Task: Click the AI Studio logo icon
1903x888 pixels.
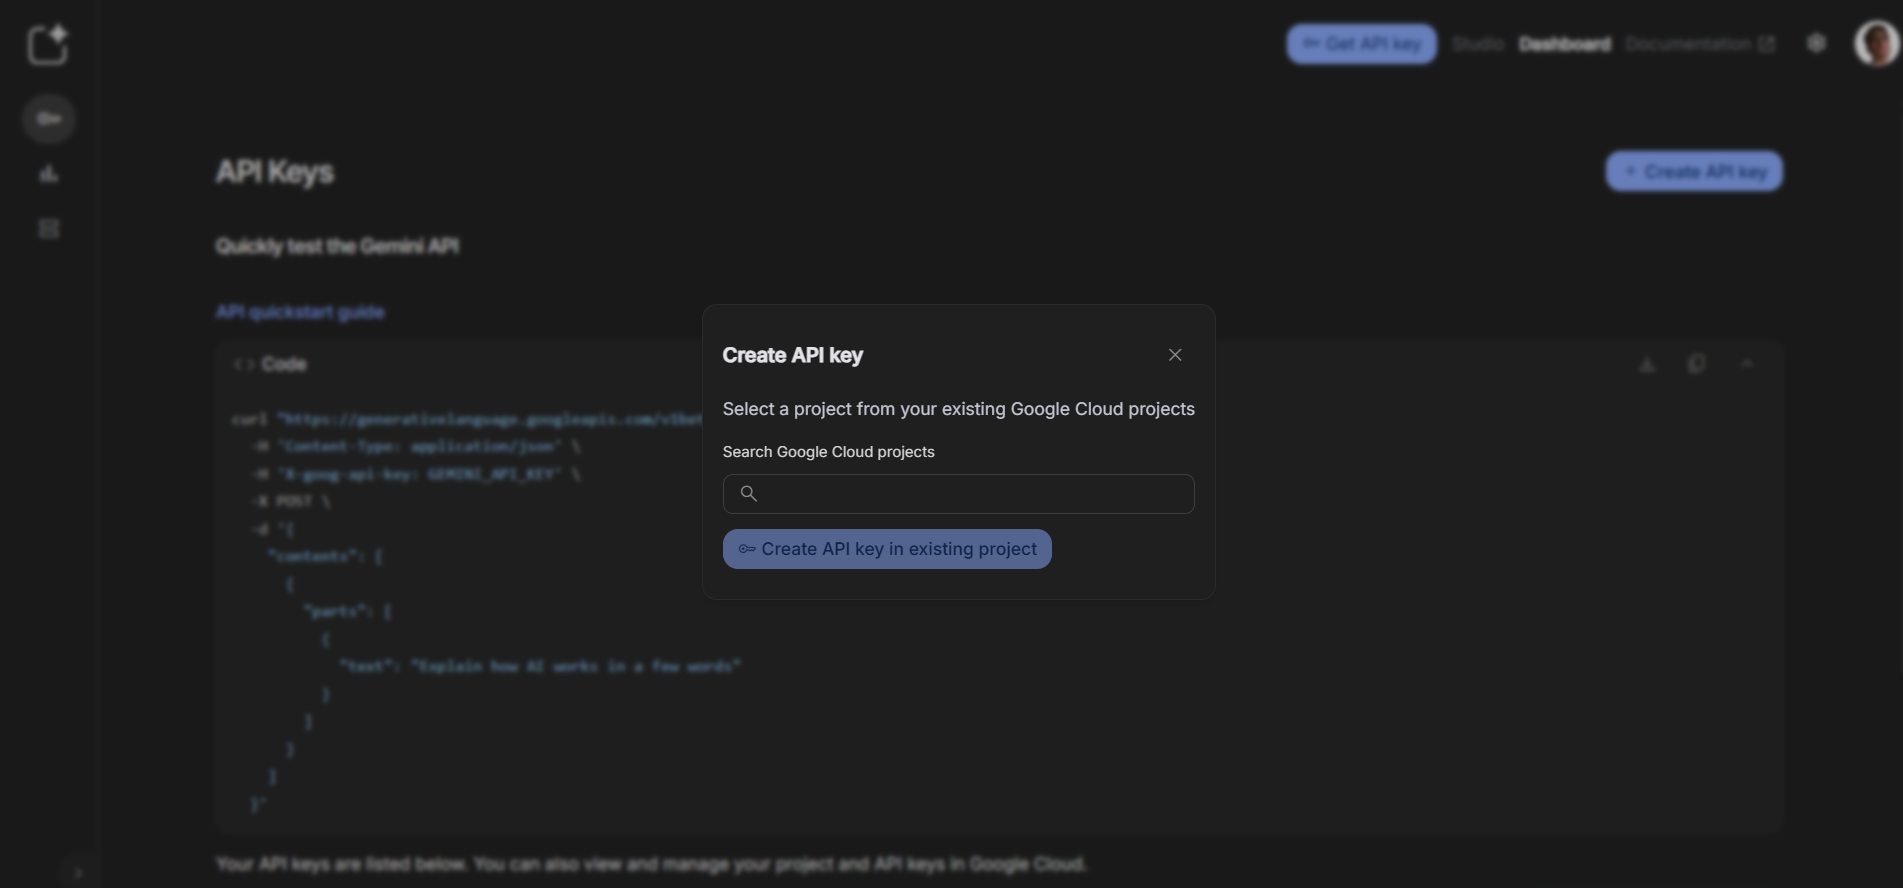Action: (47, 45)
